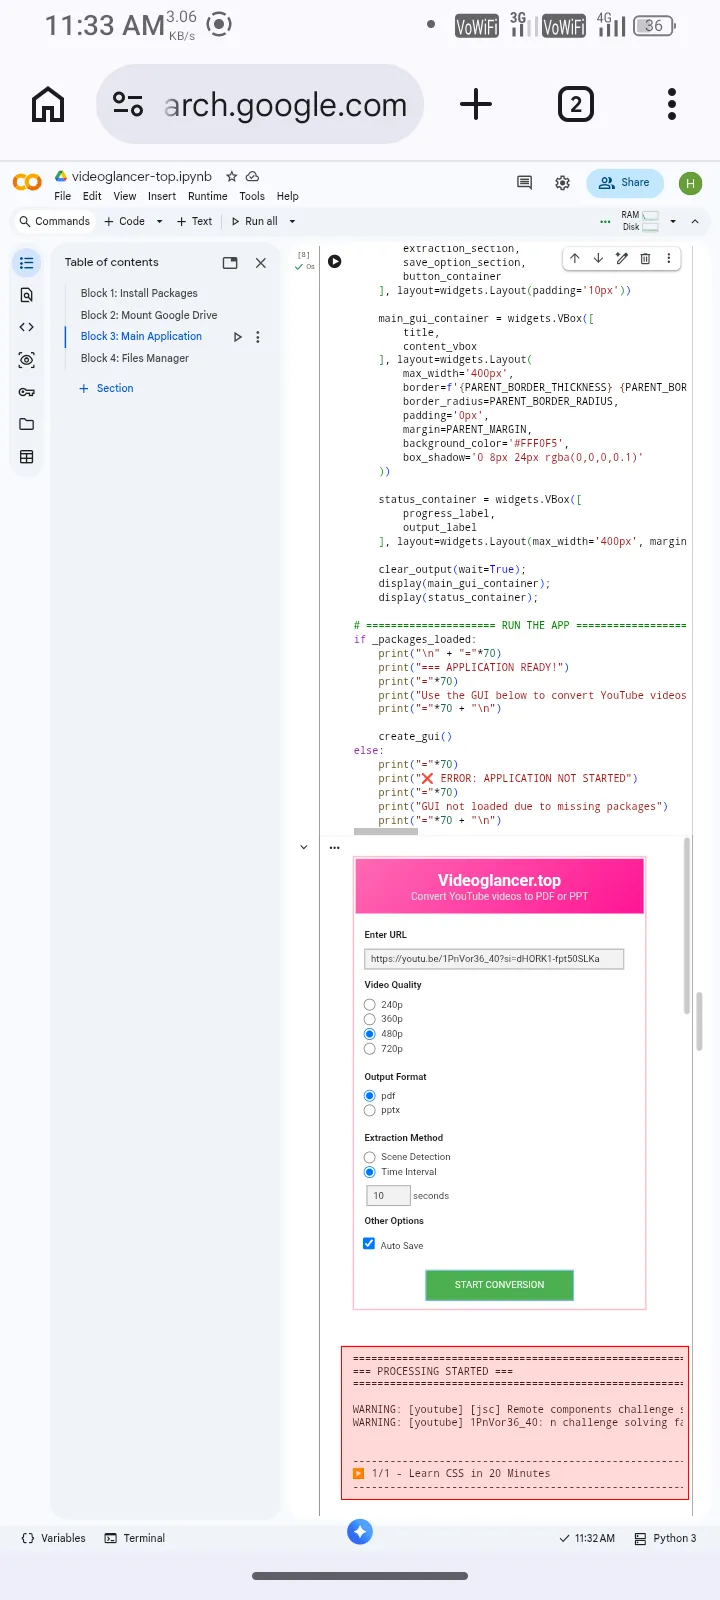
Task: Open the Tools menu
Action: coord(252,196)
